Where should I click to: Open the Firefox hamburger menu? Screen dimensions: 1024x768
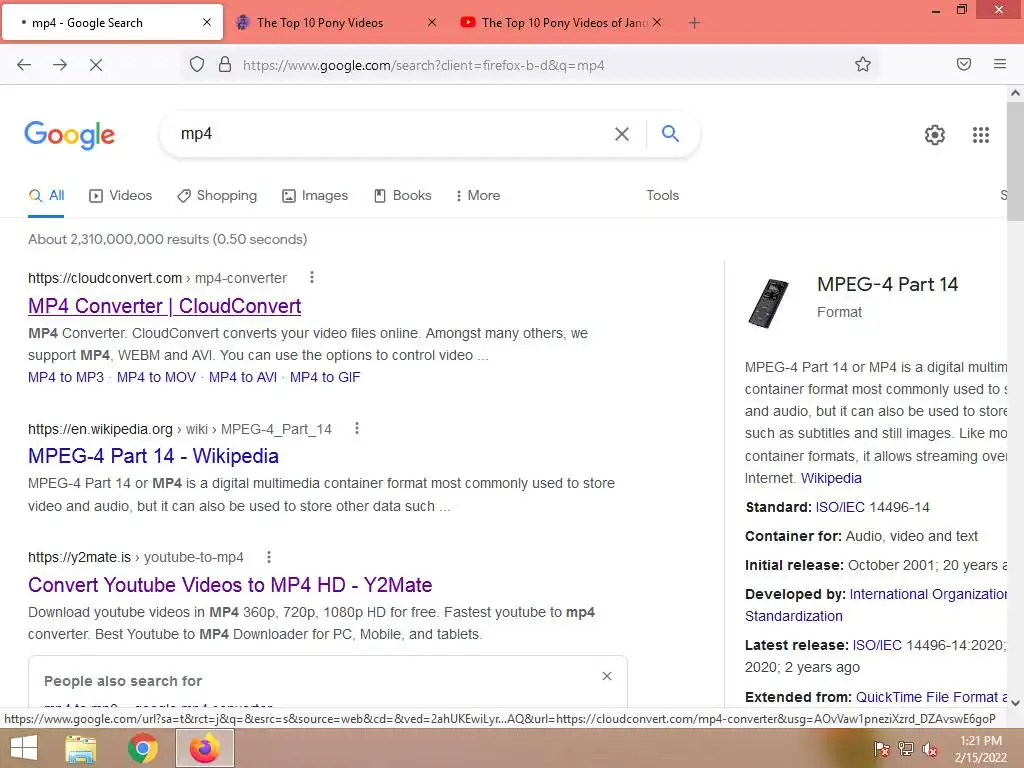coord(1000,64)
